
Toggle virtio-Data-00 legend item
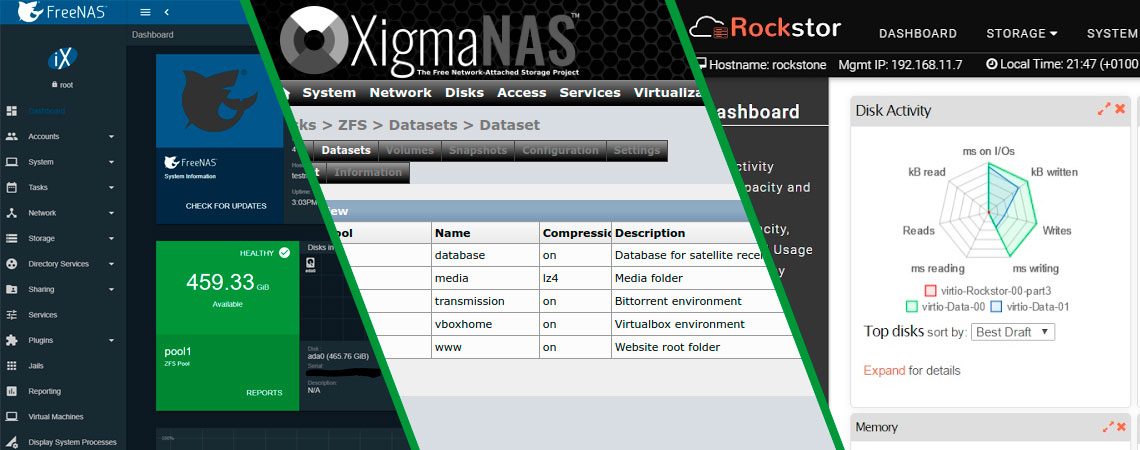946,307
